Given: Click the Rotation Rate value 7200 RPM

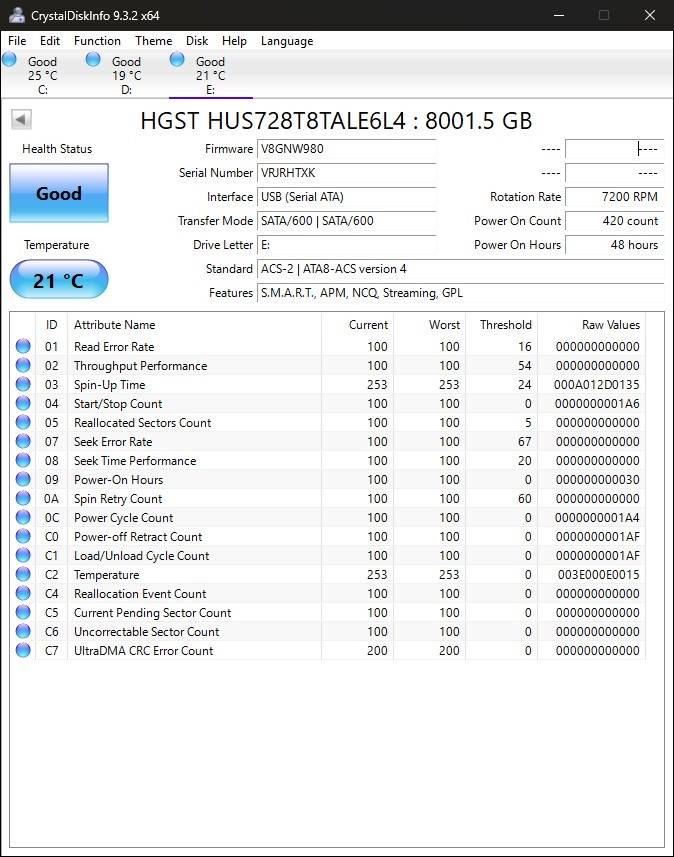Looking at the screenshot, I should click(614, 197).
